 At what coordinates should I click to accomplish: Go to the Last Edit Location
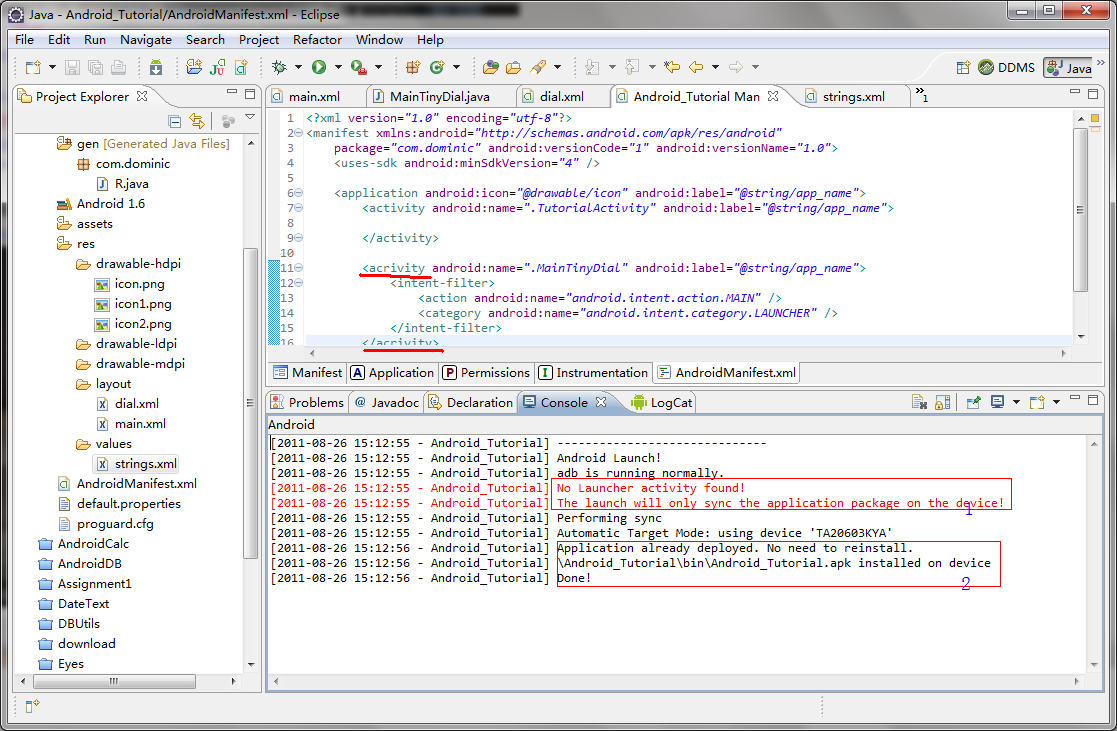(x=672, y=67)
